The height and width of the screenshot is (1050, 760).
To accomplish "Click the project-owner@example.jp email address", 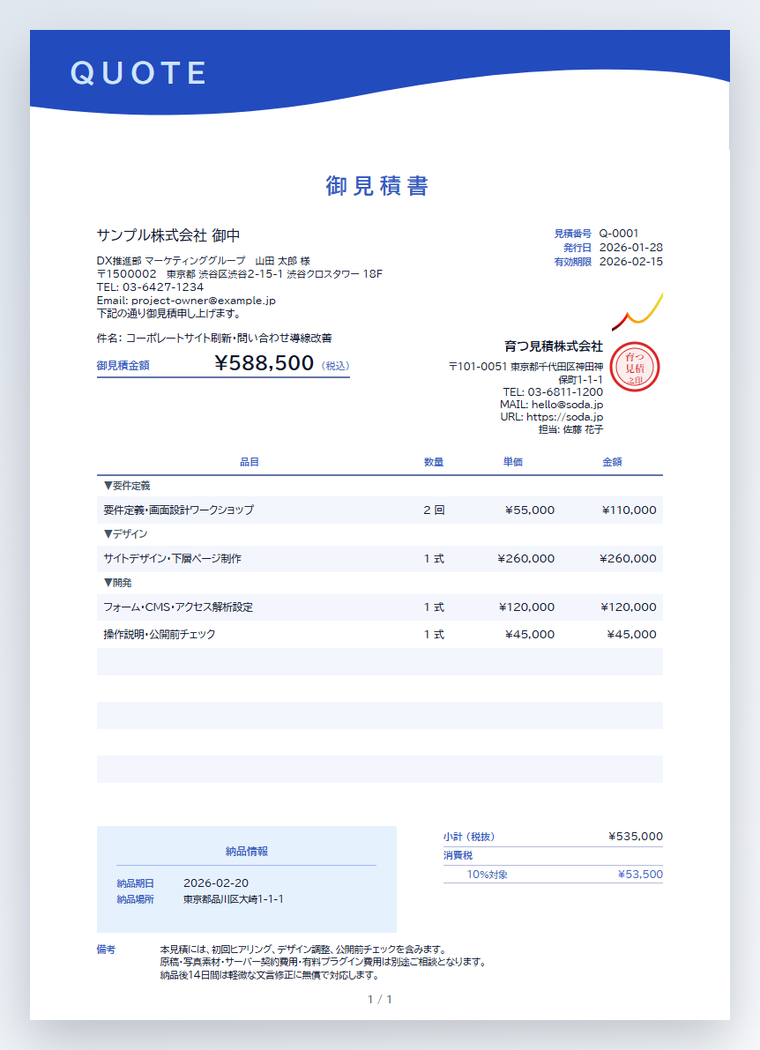I will (x=204, y=300).
